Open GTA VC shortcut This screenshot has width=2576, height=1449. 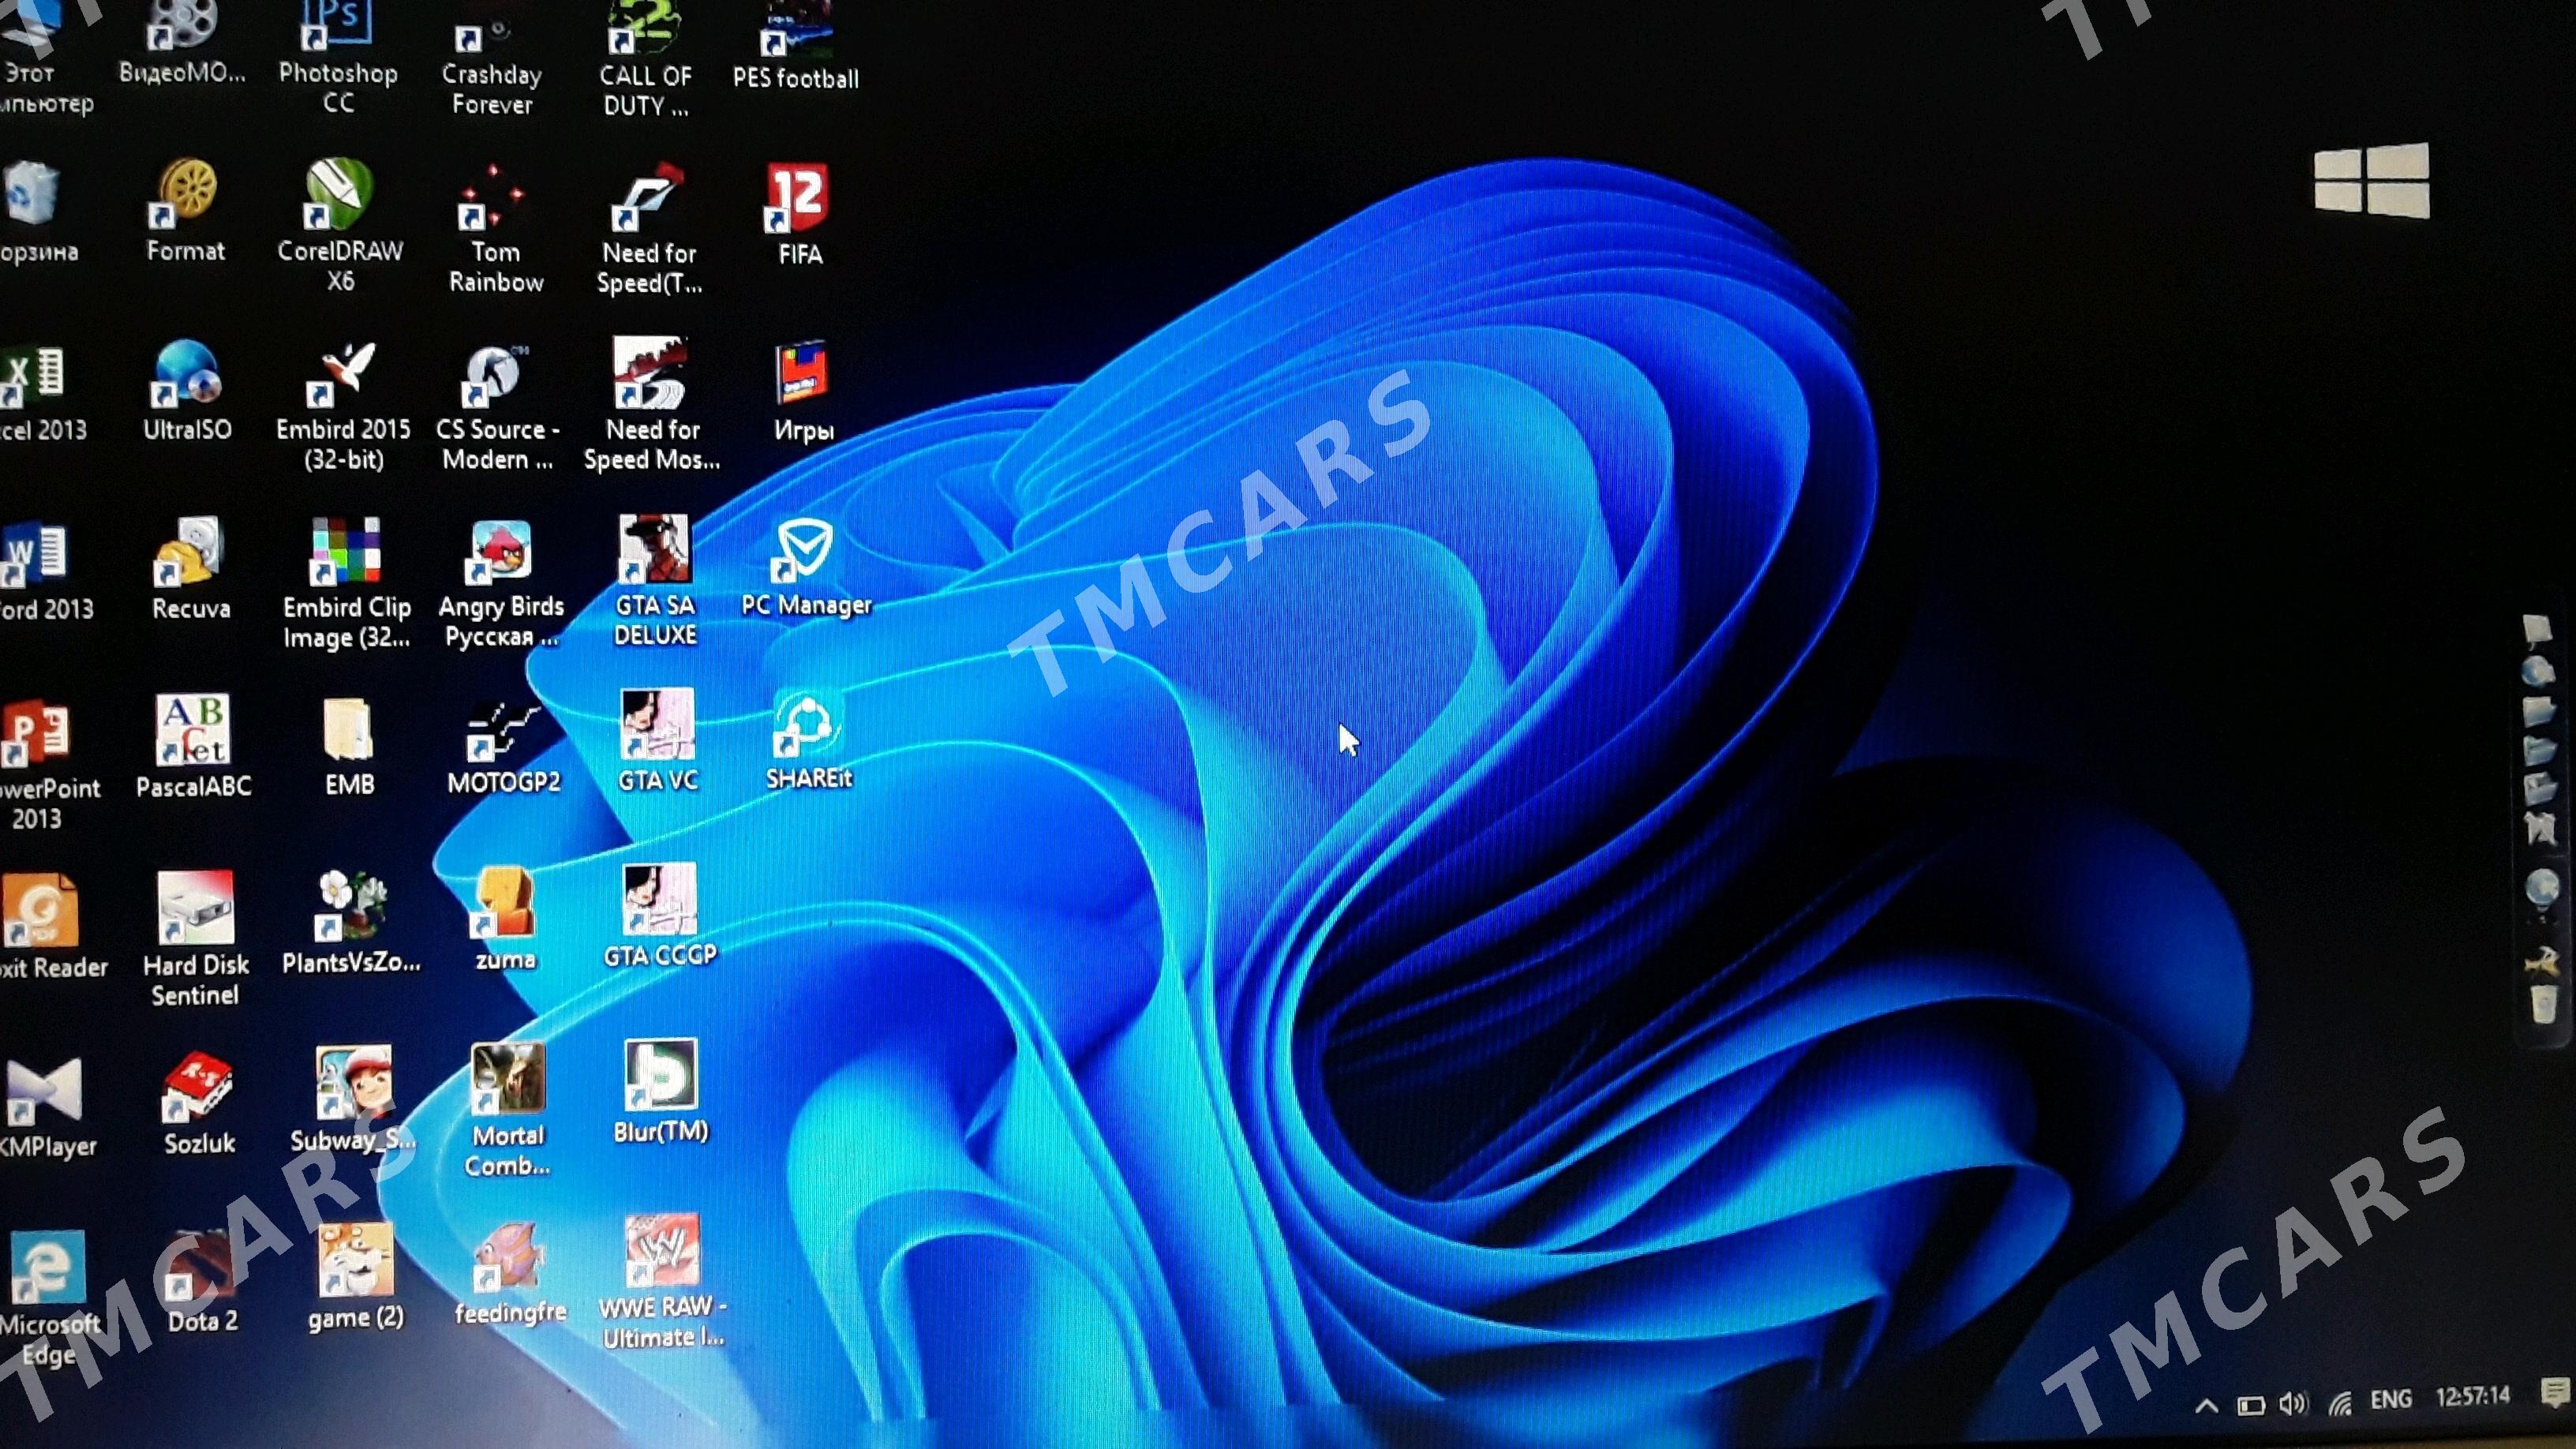click(x=657, y=741)
